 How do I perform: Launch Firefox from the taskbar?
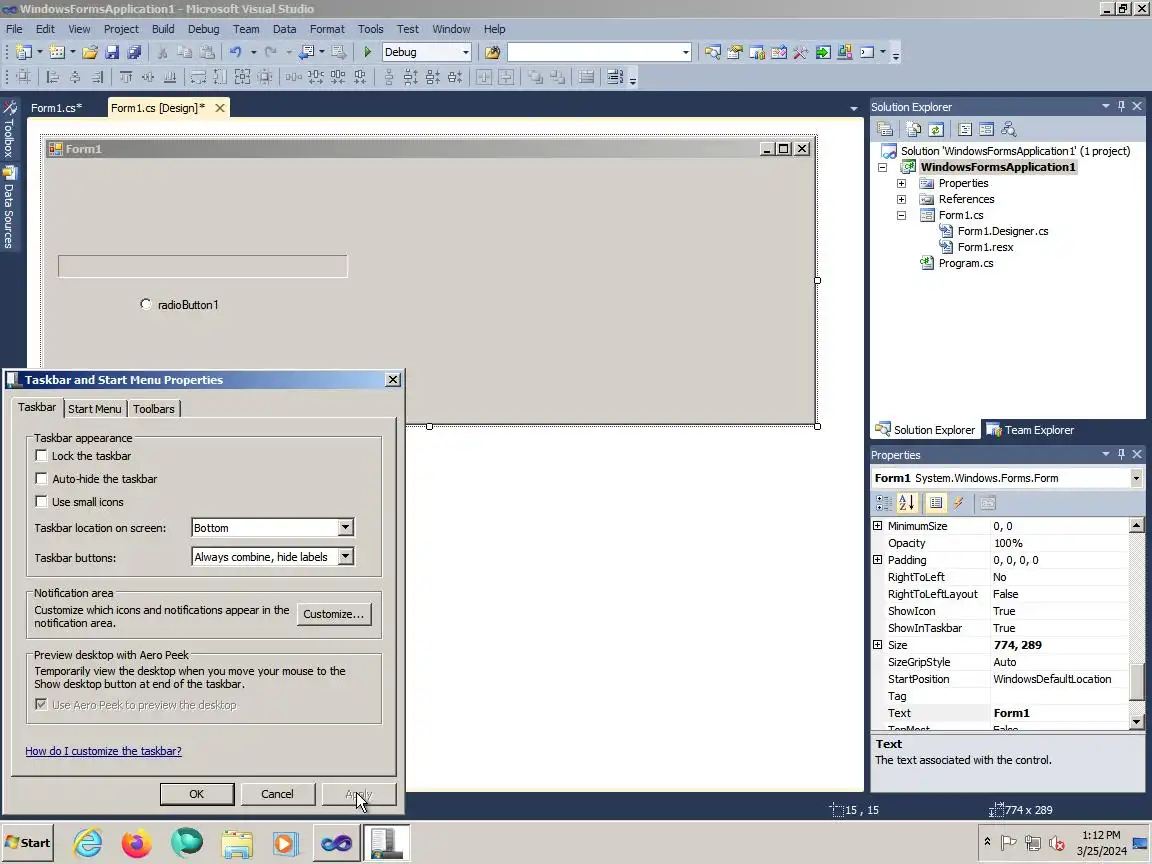click(137, 843)
